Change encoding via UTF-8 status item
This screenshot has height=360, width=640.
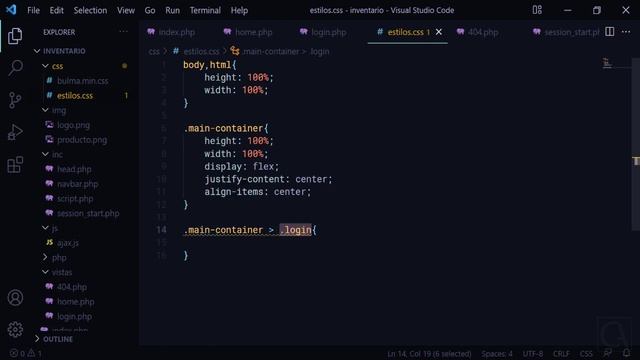533,353
